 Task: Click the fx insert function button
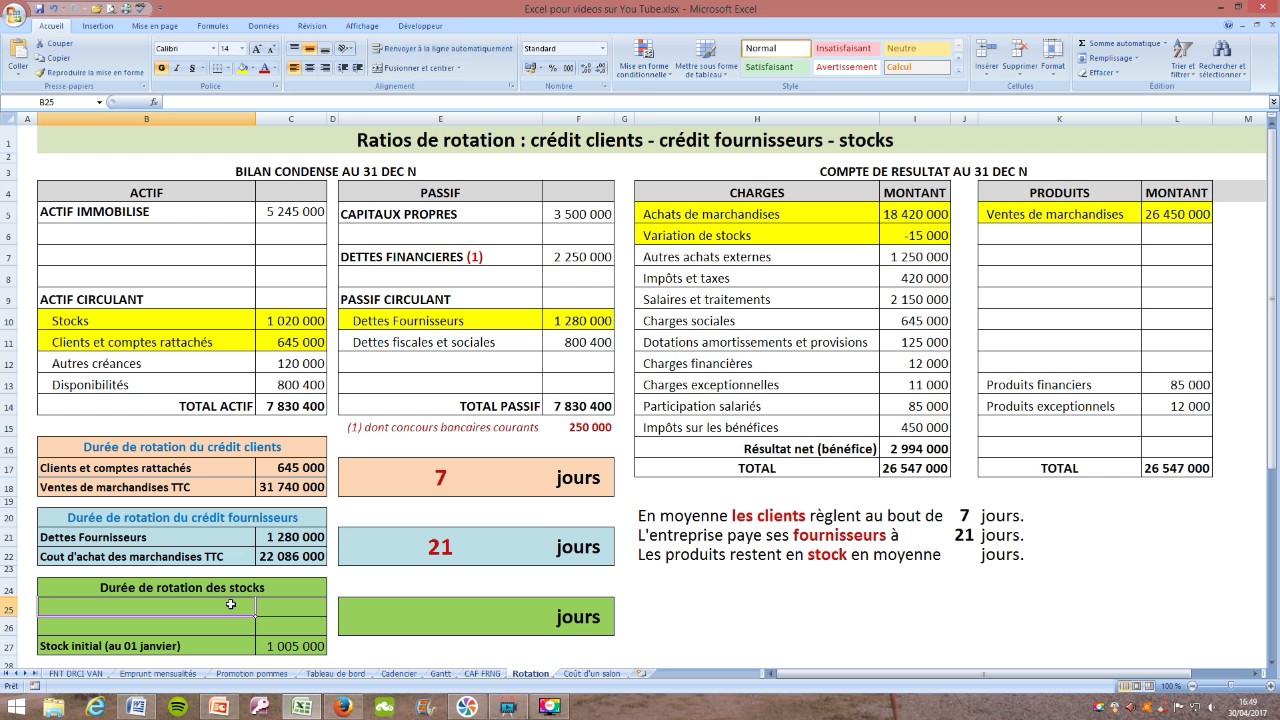click(x=154, y=102)
